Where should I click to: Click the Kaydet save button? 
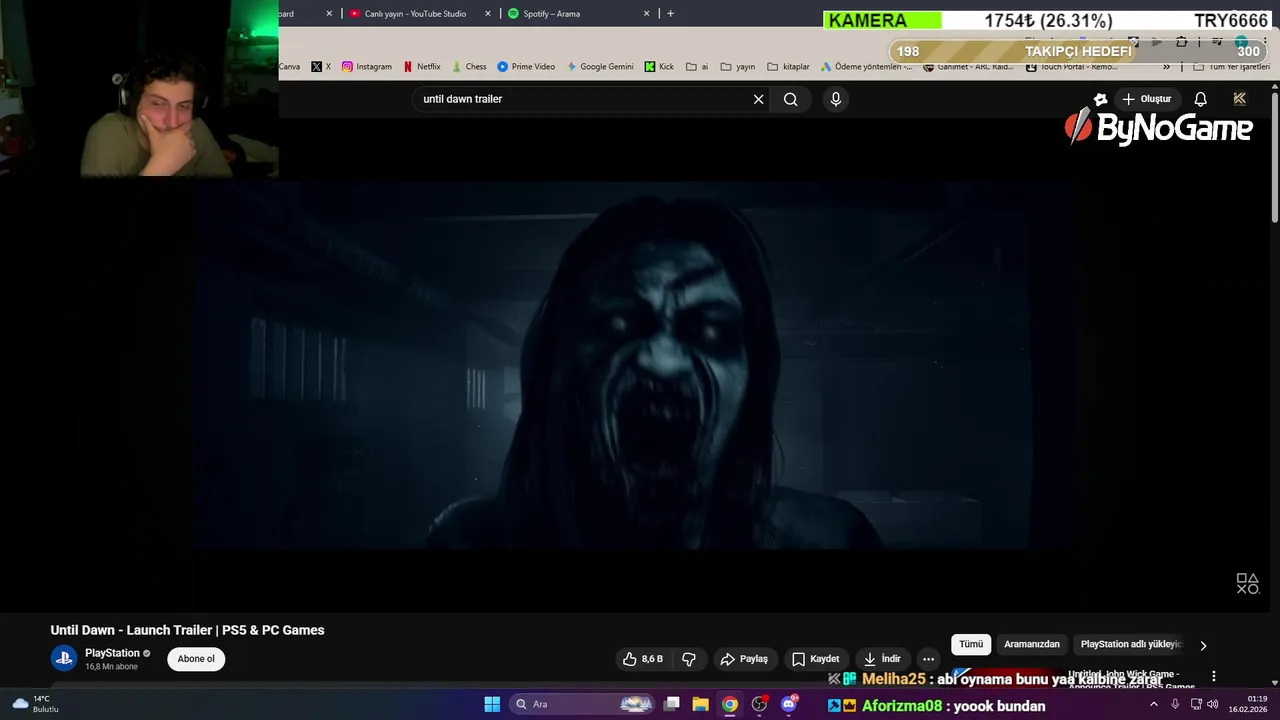click(815, 659)
